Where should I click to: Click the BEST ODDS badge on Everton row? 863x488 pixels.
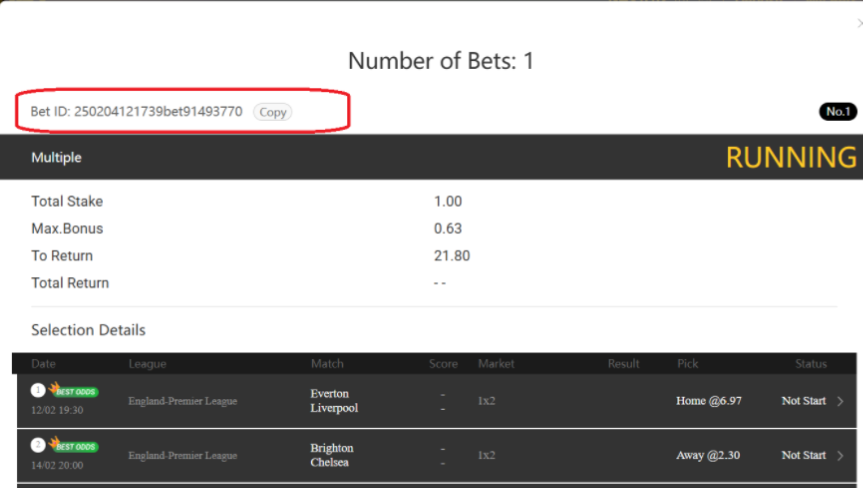tap(76, 392)
